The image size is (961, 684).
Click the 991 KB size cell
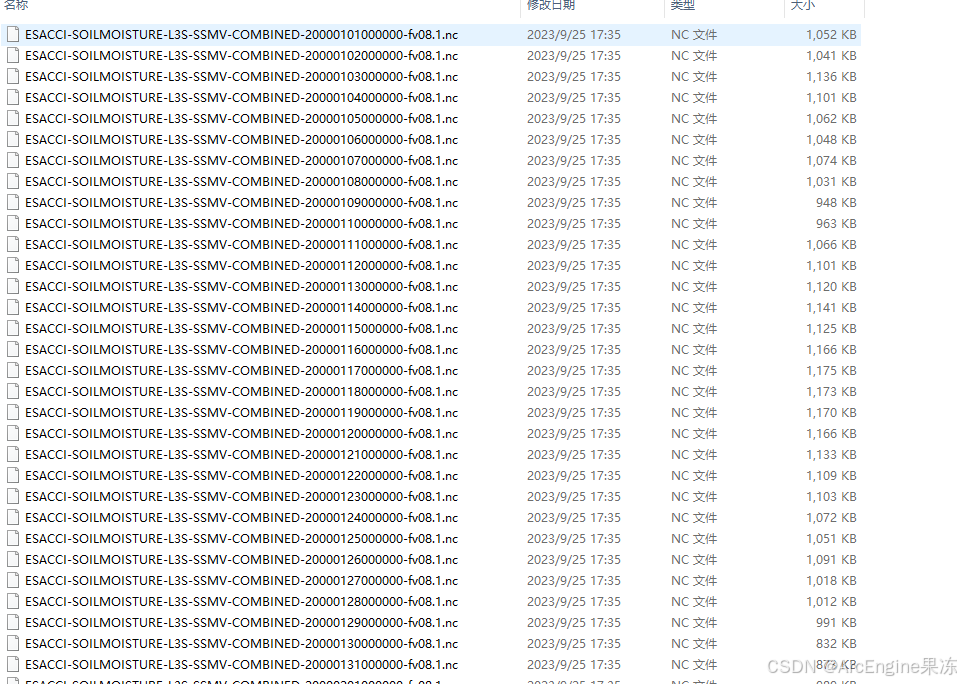[836, 623]
